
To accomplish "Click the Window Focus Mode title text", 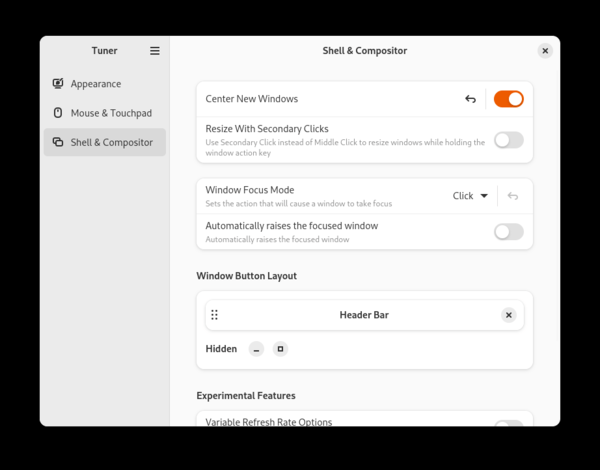I will tap(250, 190).
